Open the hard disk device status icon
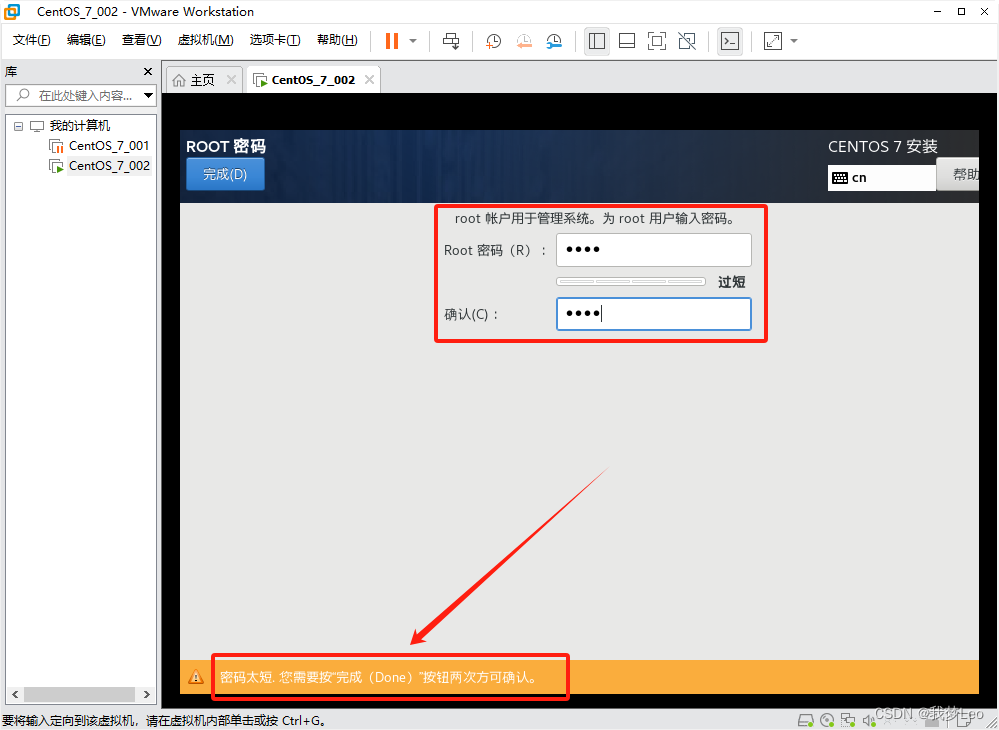 [x=806, y=720]
